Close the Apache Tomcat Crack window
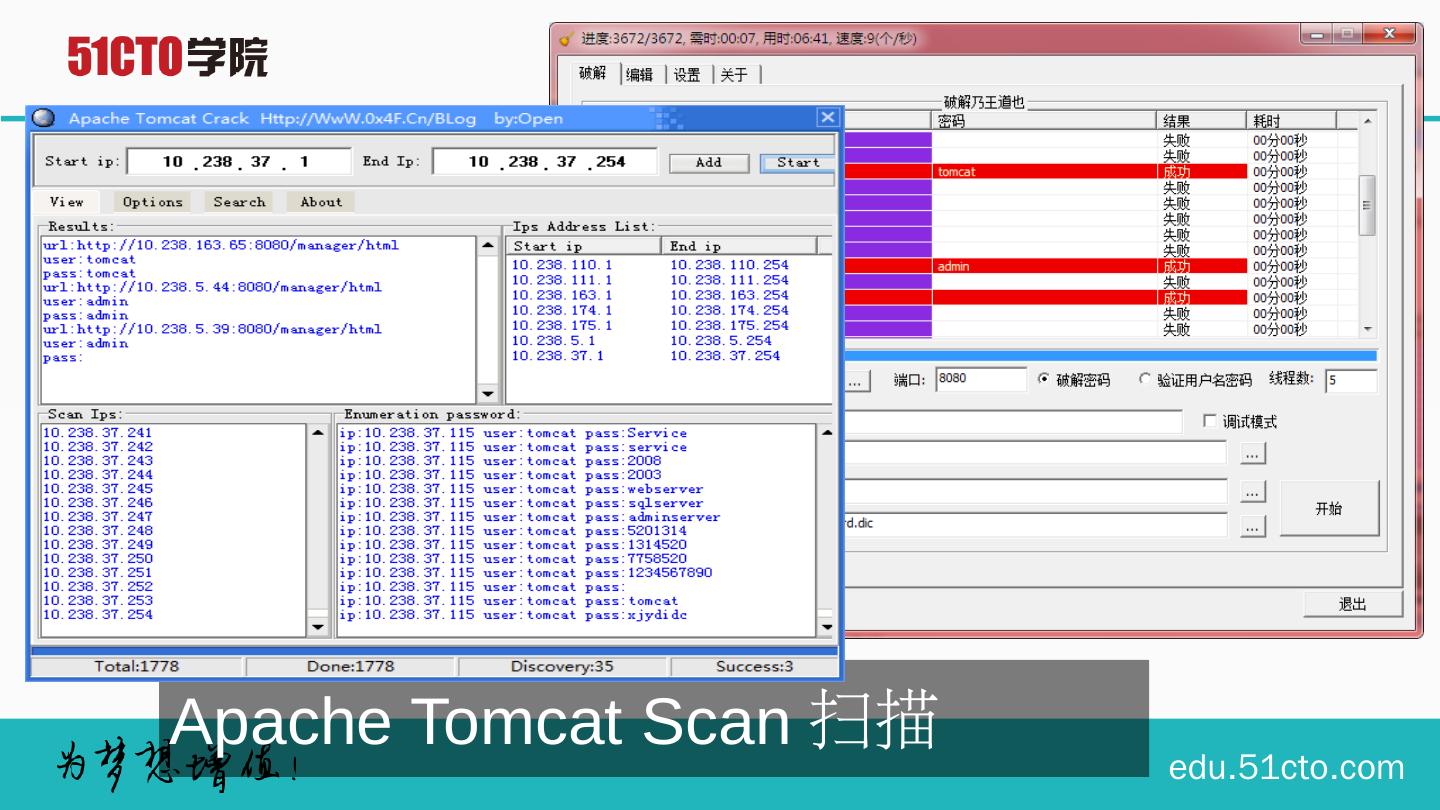Image resolution: width=1440 pixels, height=810 pixels. coord(827,117)
